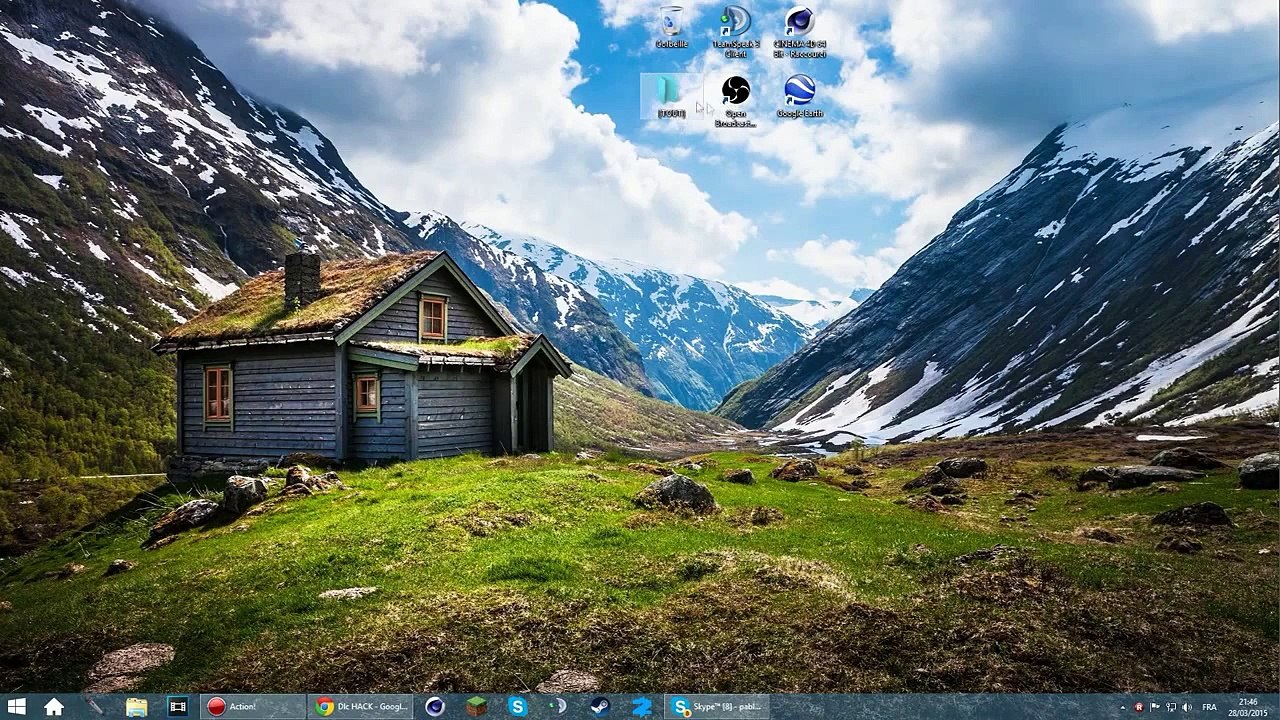Open the Action Center flag icon

pos(1154,707)
